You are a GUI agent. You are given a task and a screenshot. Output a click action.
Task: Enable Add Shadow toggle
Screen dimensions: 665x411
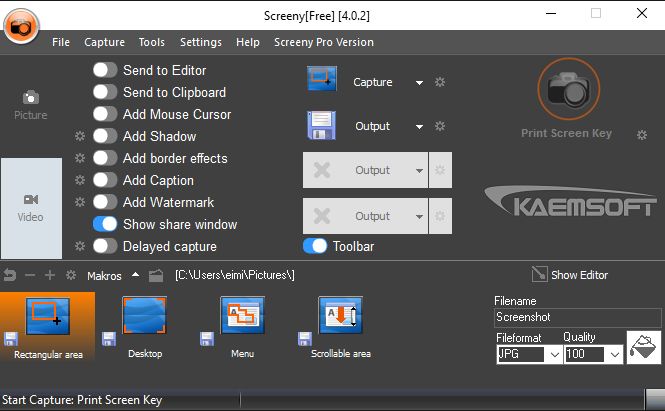(x=105, y=136)
